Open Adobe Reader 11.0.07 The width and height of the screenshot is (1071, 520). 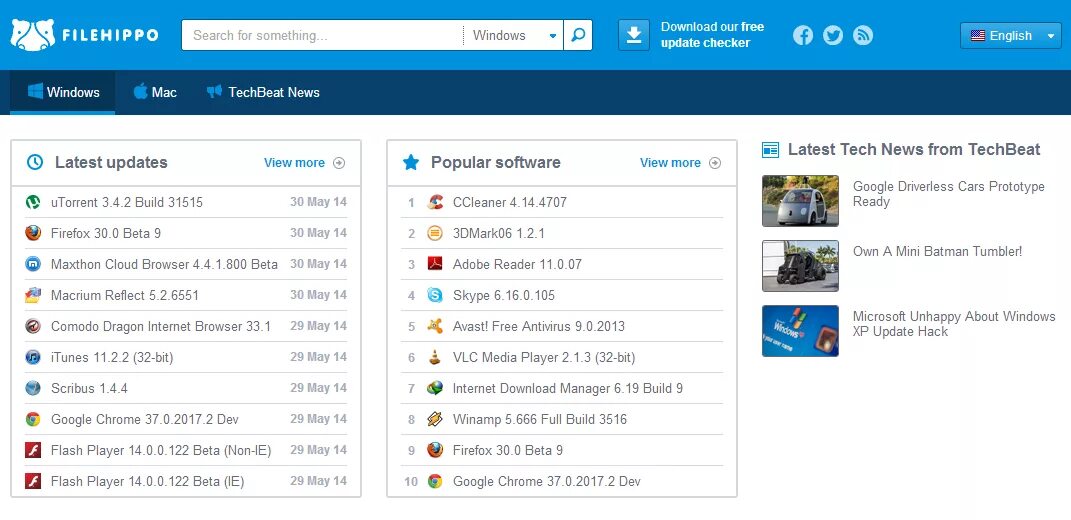(x=517, y=264)
